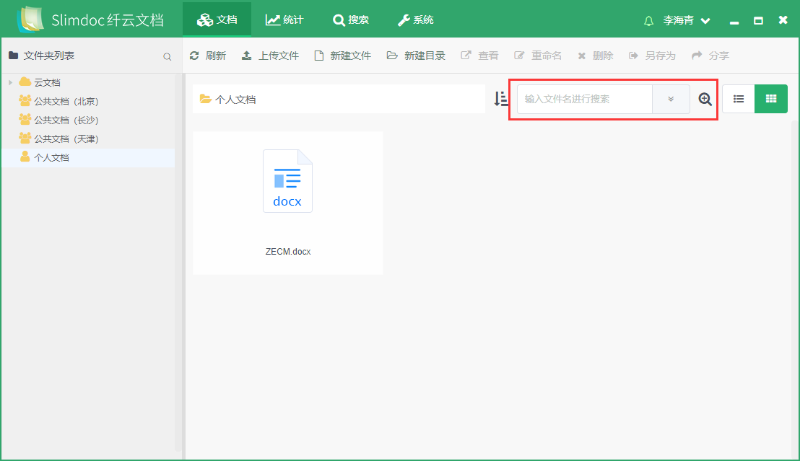Switch to grid thumbnail view

771,99
